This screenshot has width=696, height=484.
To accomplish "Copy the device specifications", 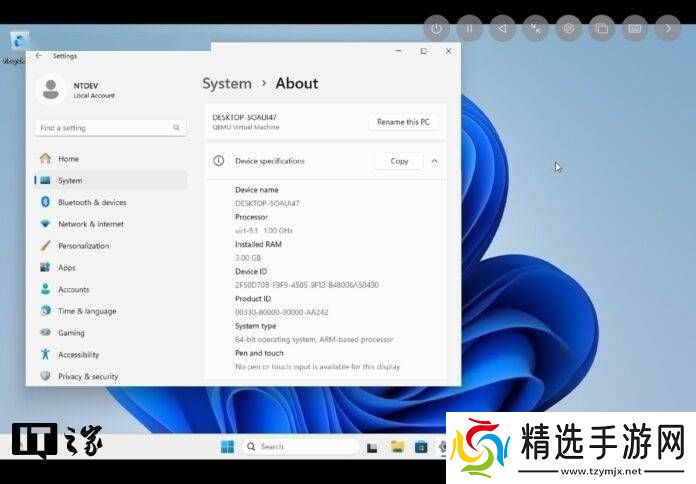I will pos(399,161).
